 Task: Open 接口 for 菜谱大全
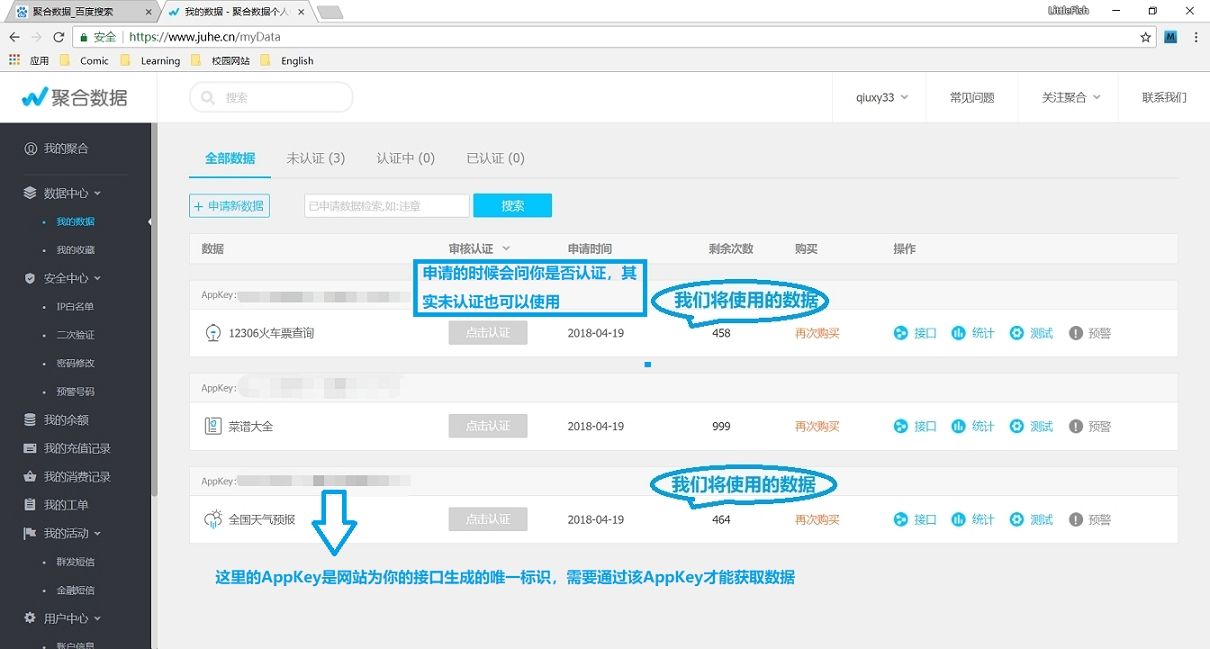(x=915, y=426)
